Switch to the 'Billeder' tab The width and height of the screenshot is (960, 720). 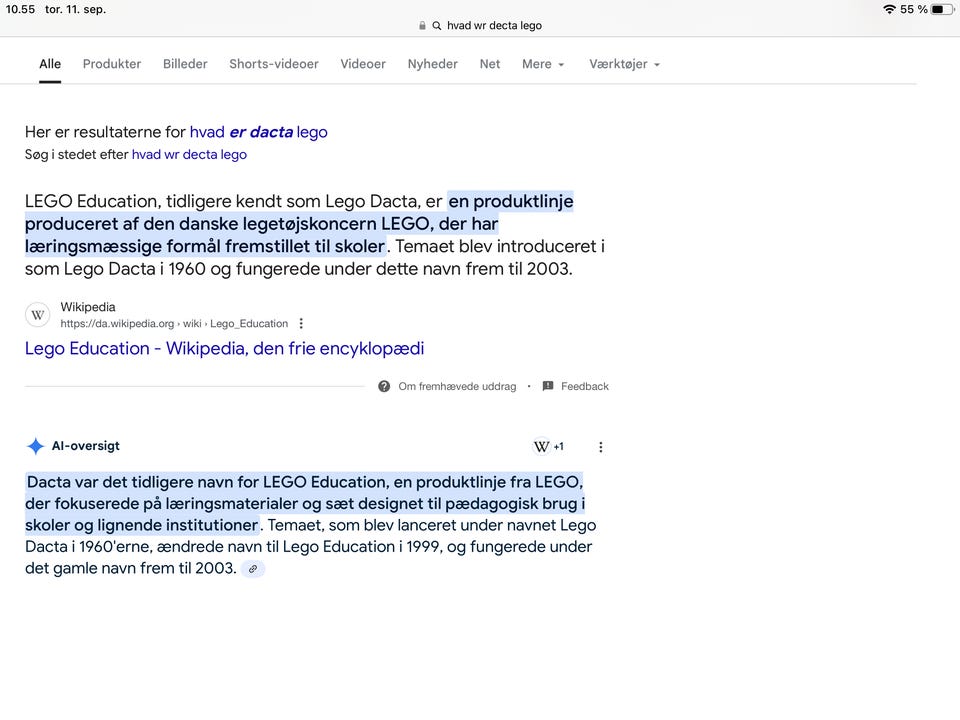(x=185, y=64)
